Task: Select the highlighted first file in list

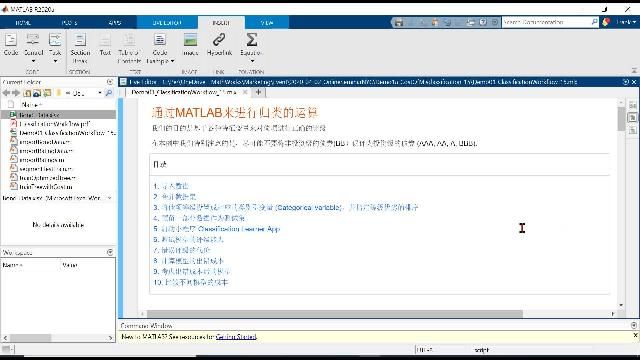Action: pos(58,115)
